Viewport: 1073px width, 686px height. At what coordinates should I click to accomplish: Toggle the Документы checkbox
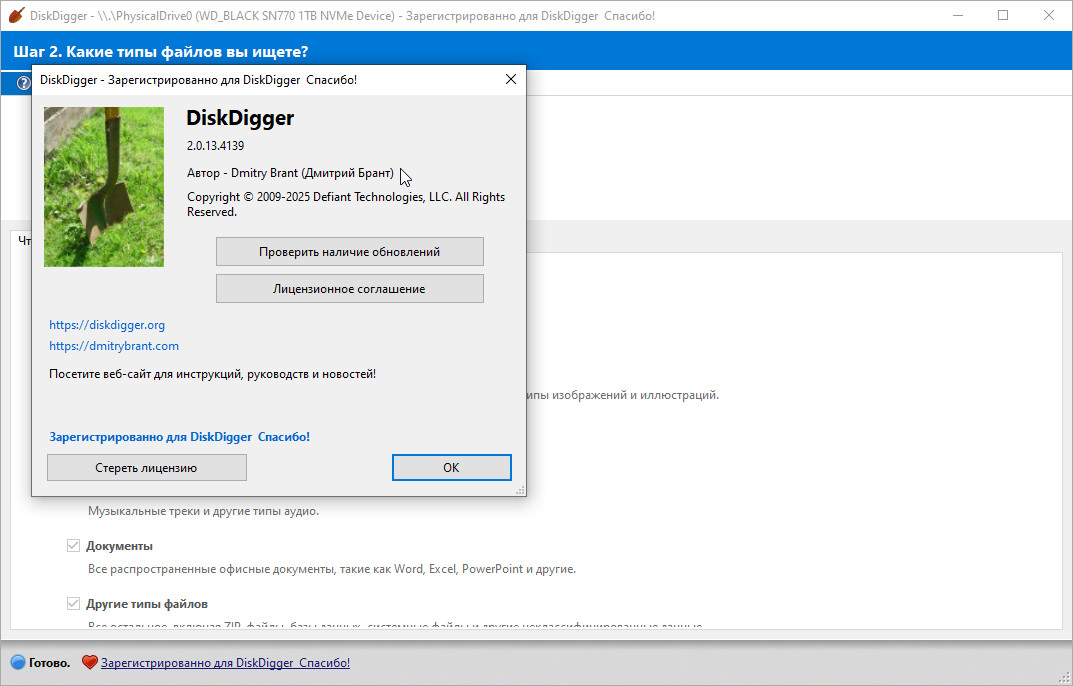coord(73,546)
